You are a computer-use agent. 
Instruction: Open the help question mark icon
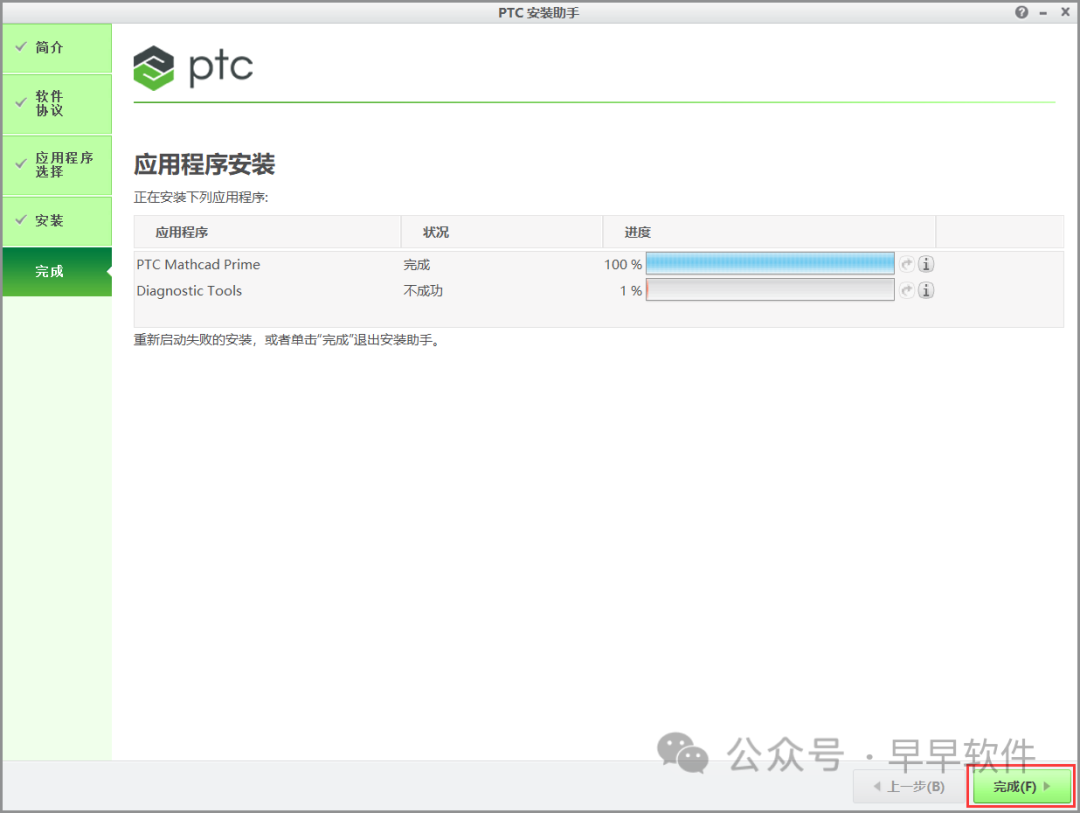click(x=1021, y=12)
